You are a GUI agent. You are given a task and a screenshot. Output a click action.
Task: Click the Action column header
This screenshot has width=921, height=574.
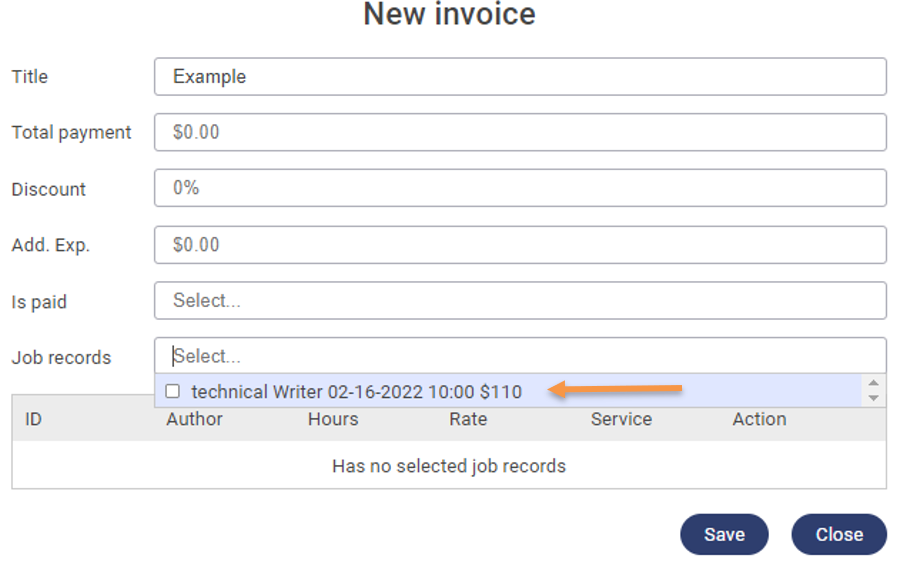point(759,420)
